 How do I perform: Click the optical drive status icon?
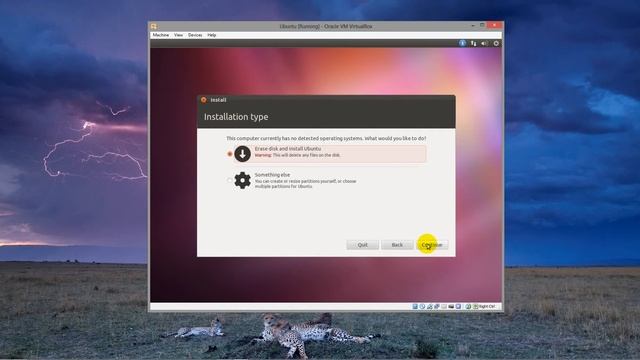pos(422,306)
